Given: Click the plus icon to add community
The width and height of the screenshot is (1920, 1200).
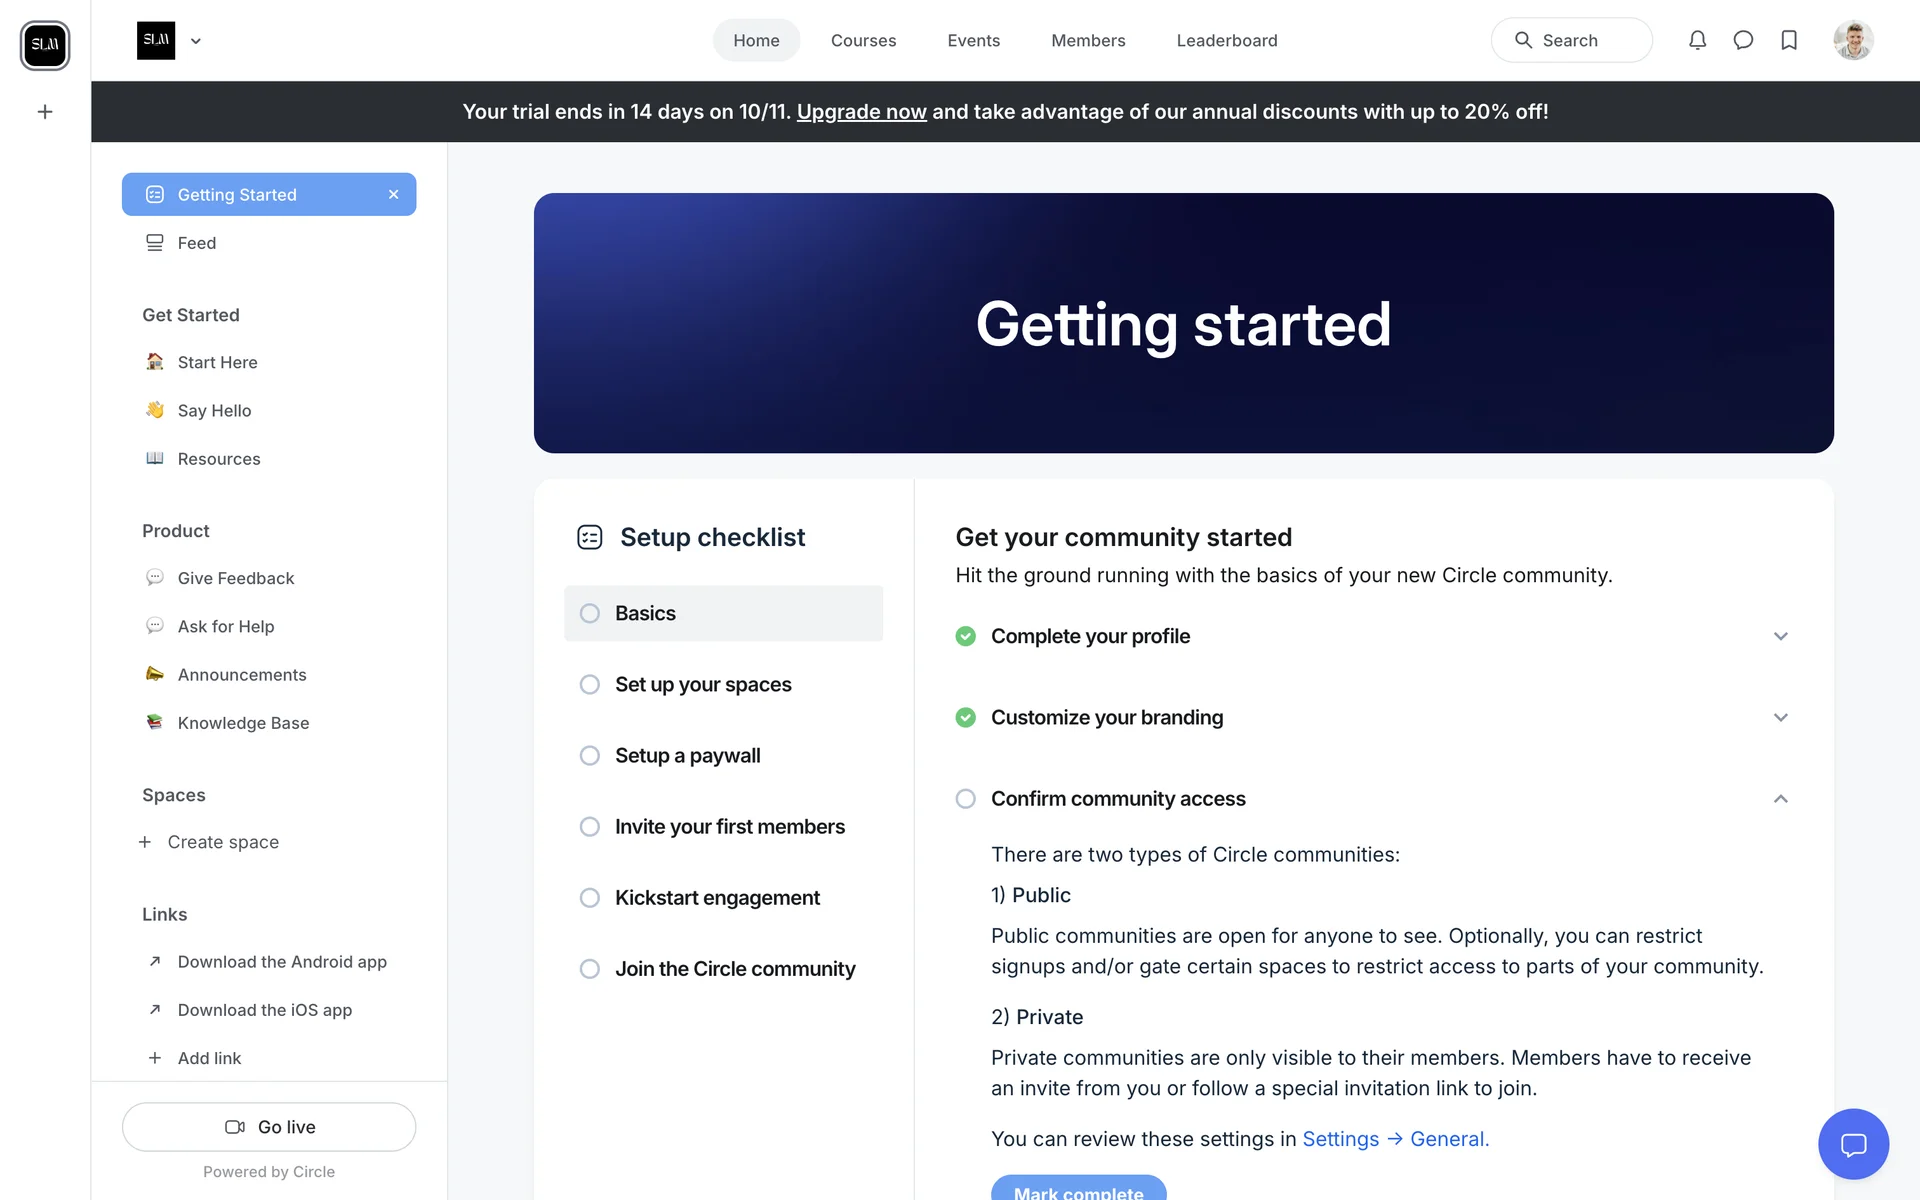Looking at the screenshot, I should pos(45,112).
